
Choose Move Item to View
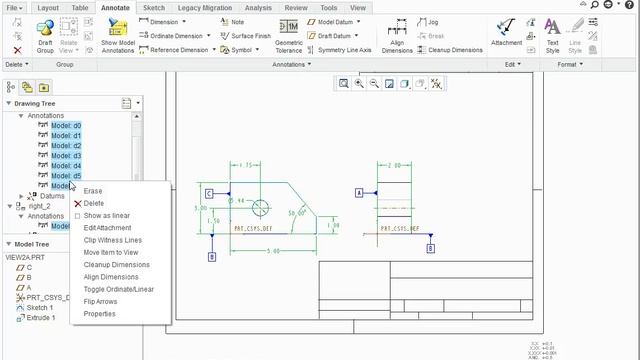pyautogui.click(x=111, y=252)
